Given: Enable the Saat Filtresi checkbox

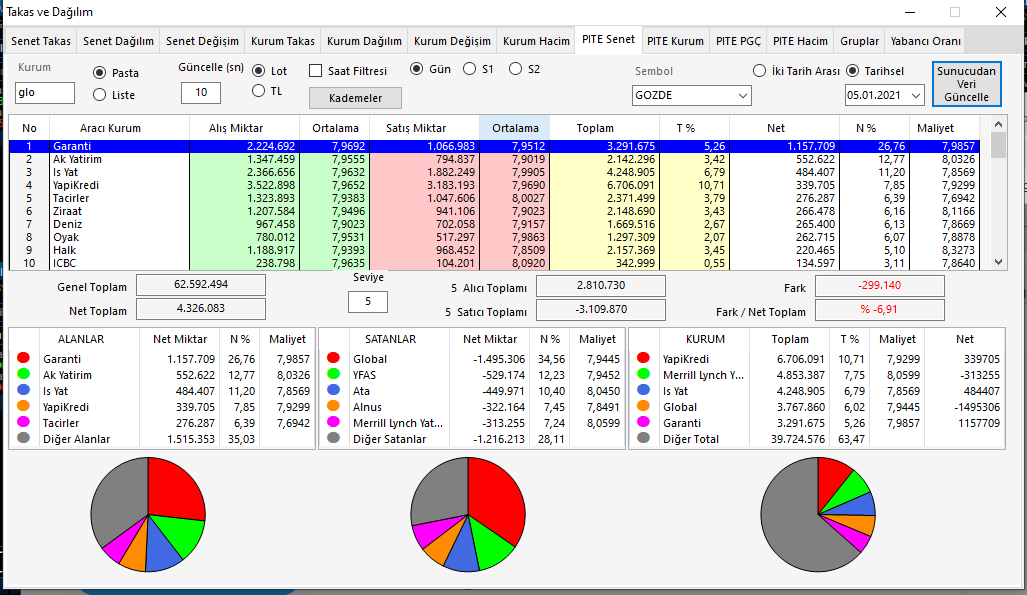Looking at the screenshot, I should tap(316, 71).
